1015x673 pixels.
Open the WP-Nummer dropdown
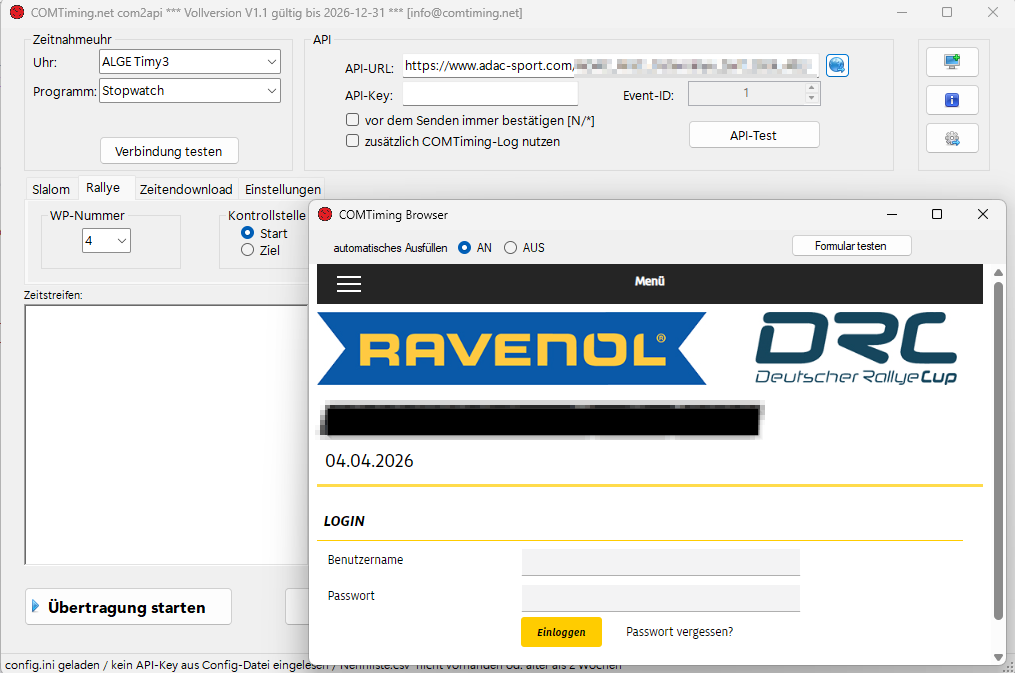click(107, 241)
